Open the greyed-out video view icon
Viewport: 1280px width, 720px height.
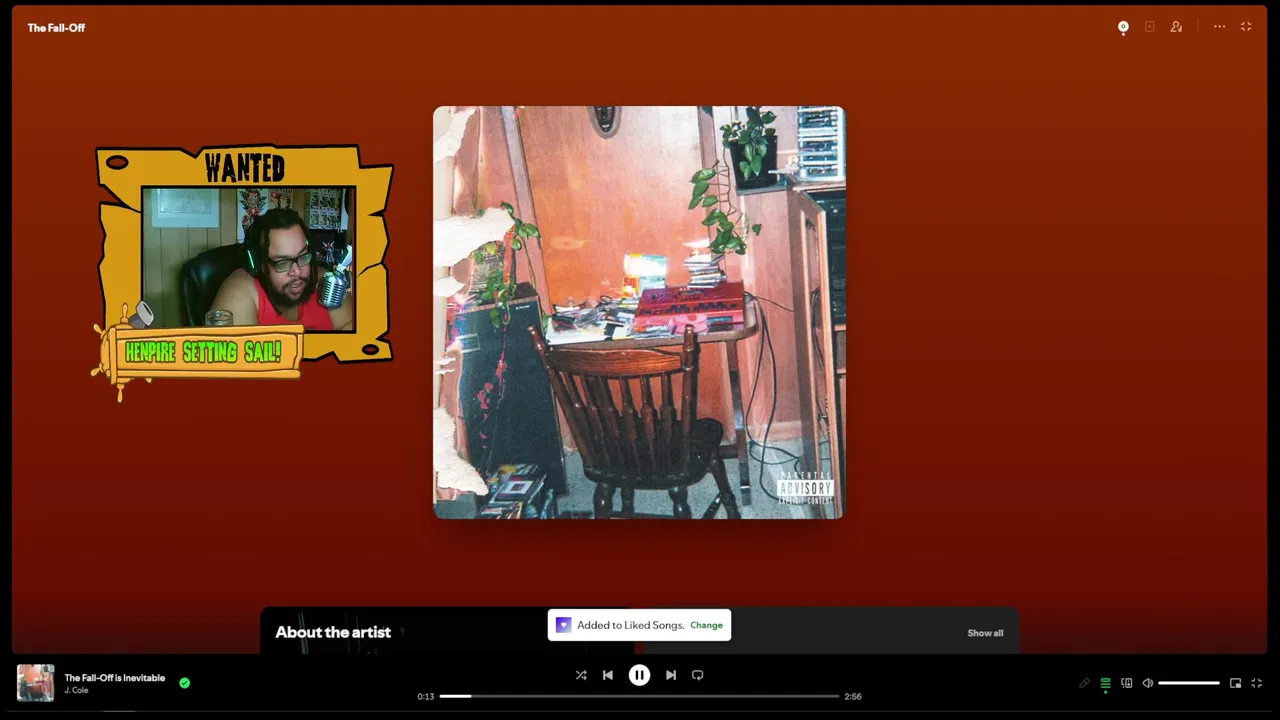click(1149, 27)
